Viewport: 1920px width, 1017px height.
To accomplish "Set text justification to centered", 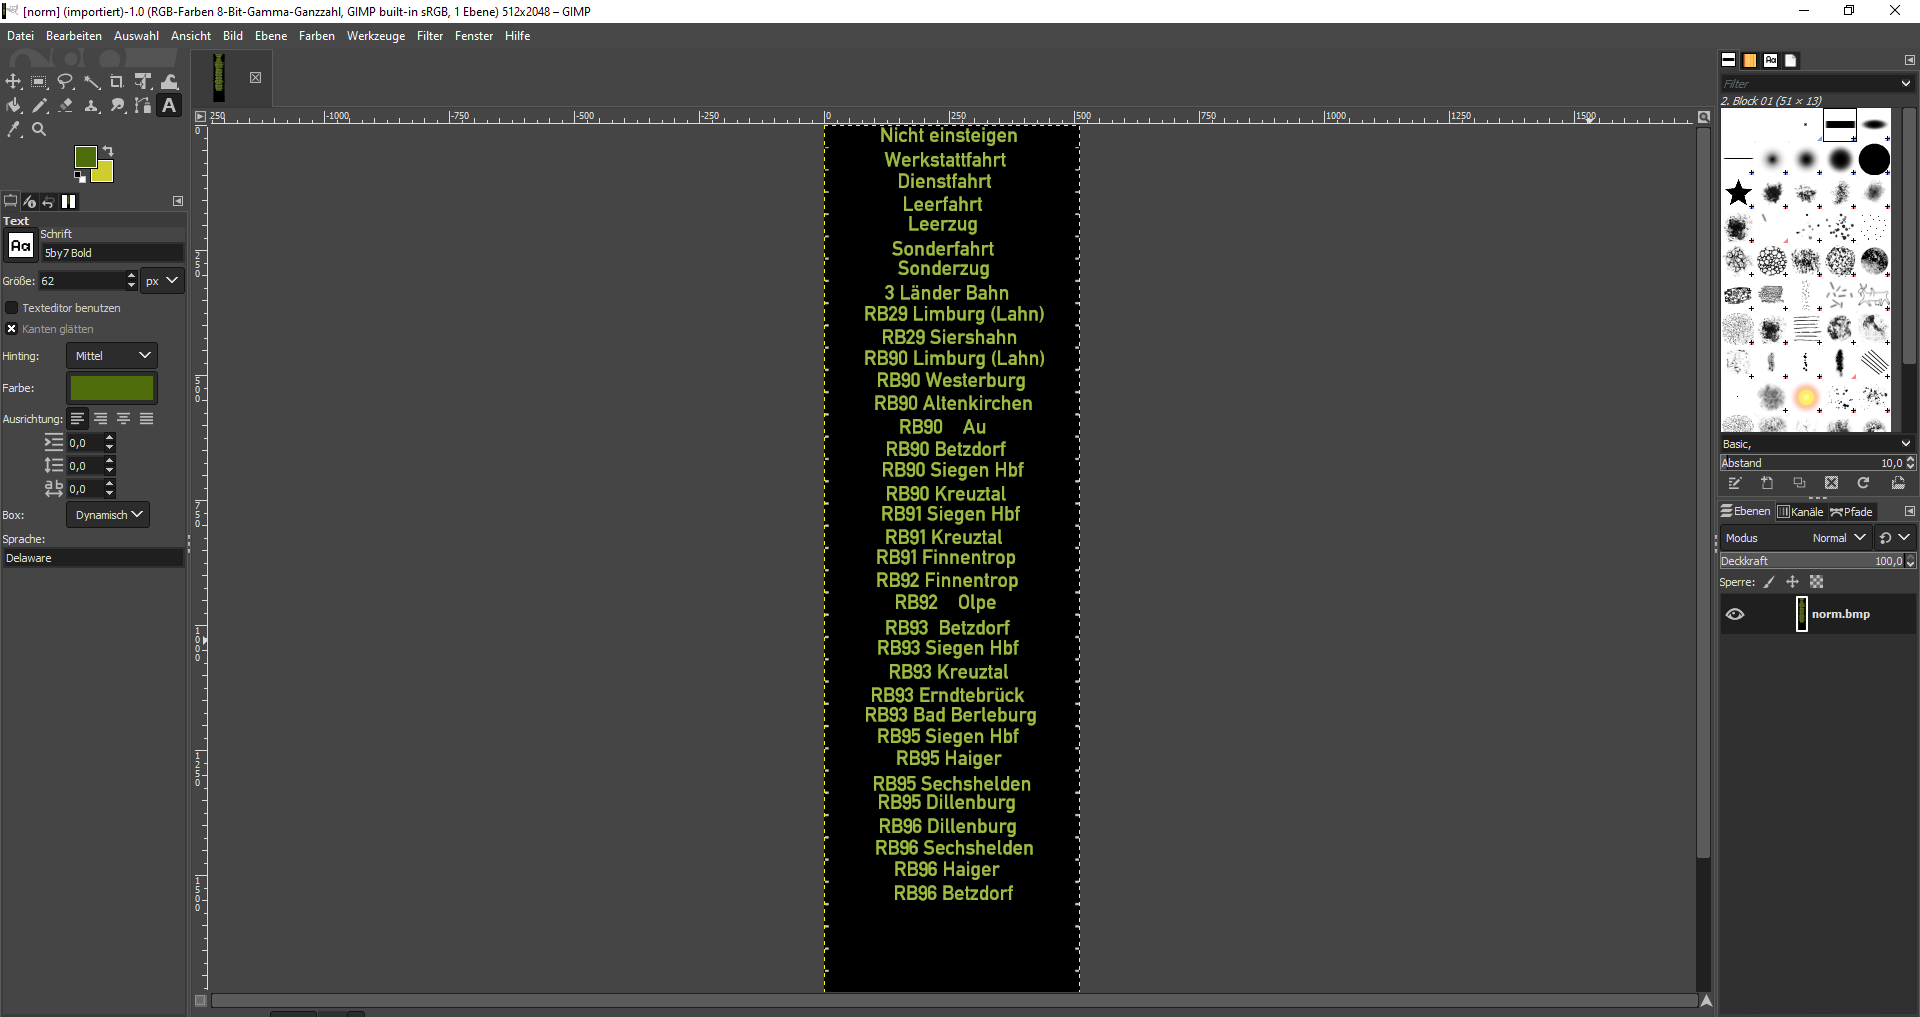I will pyautogui.click(x=124, y=419).
